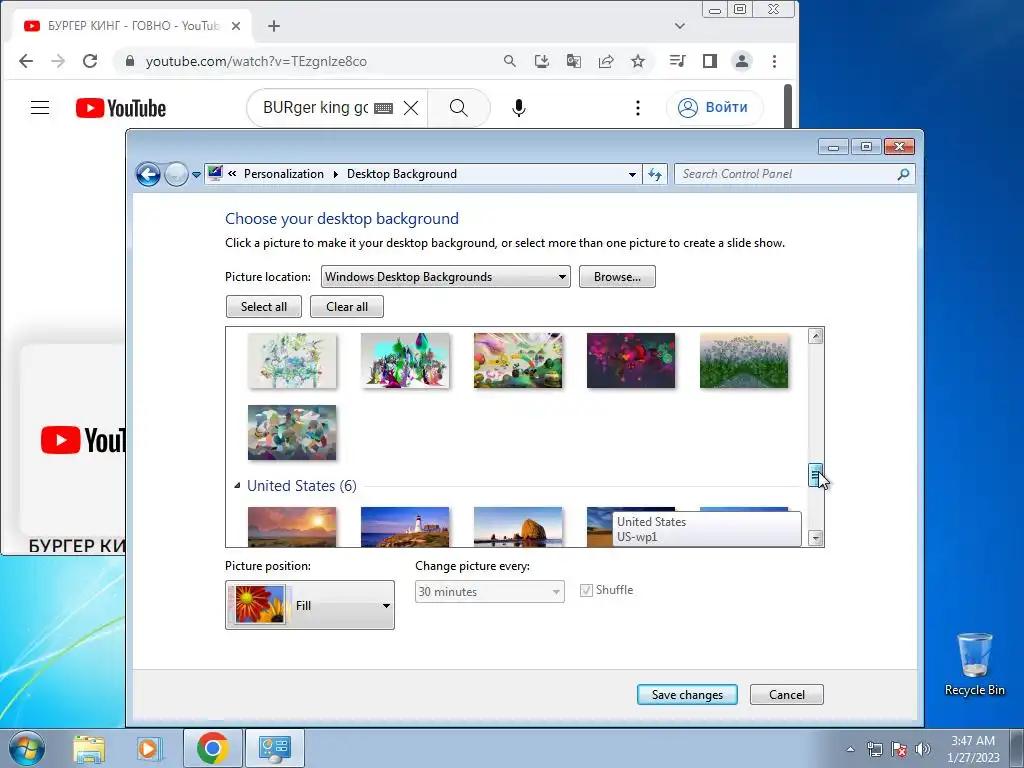Viewport: 1024px width, 768px height.
Task: Click the wallpaper list scroll up arrow
Action: (815, 336)
